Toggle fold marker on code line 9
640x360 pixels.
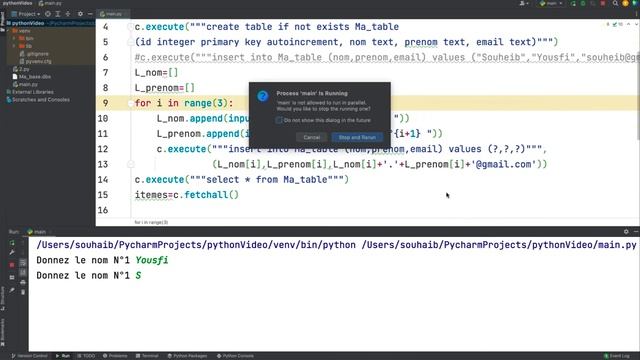click(130, 103)
